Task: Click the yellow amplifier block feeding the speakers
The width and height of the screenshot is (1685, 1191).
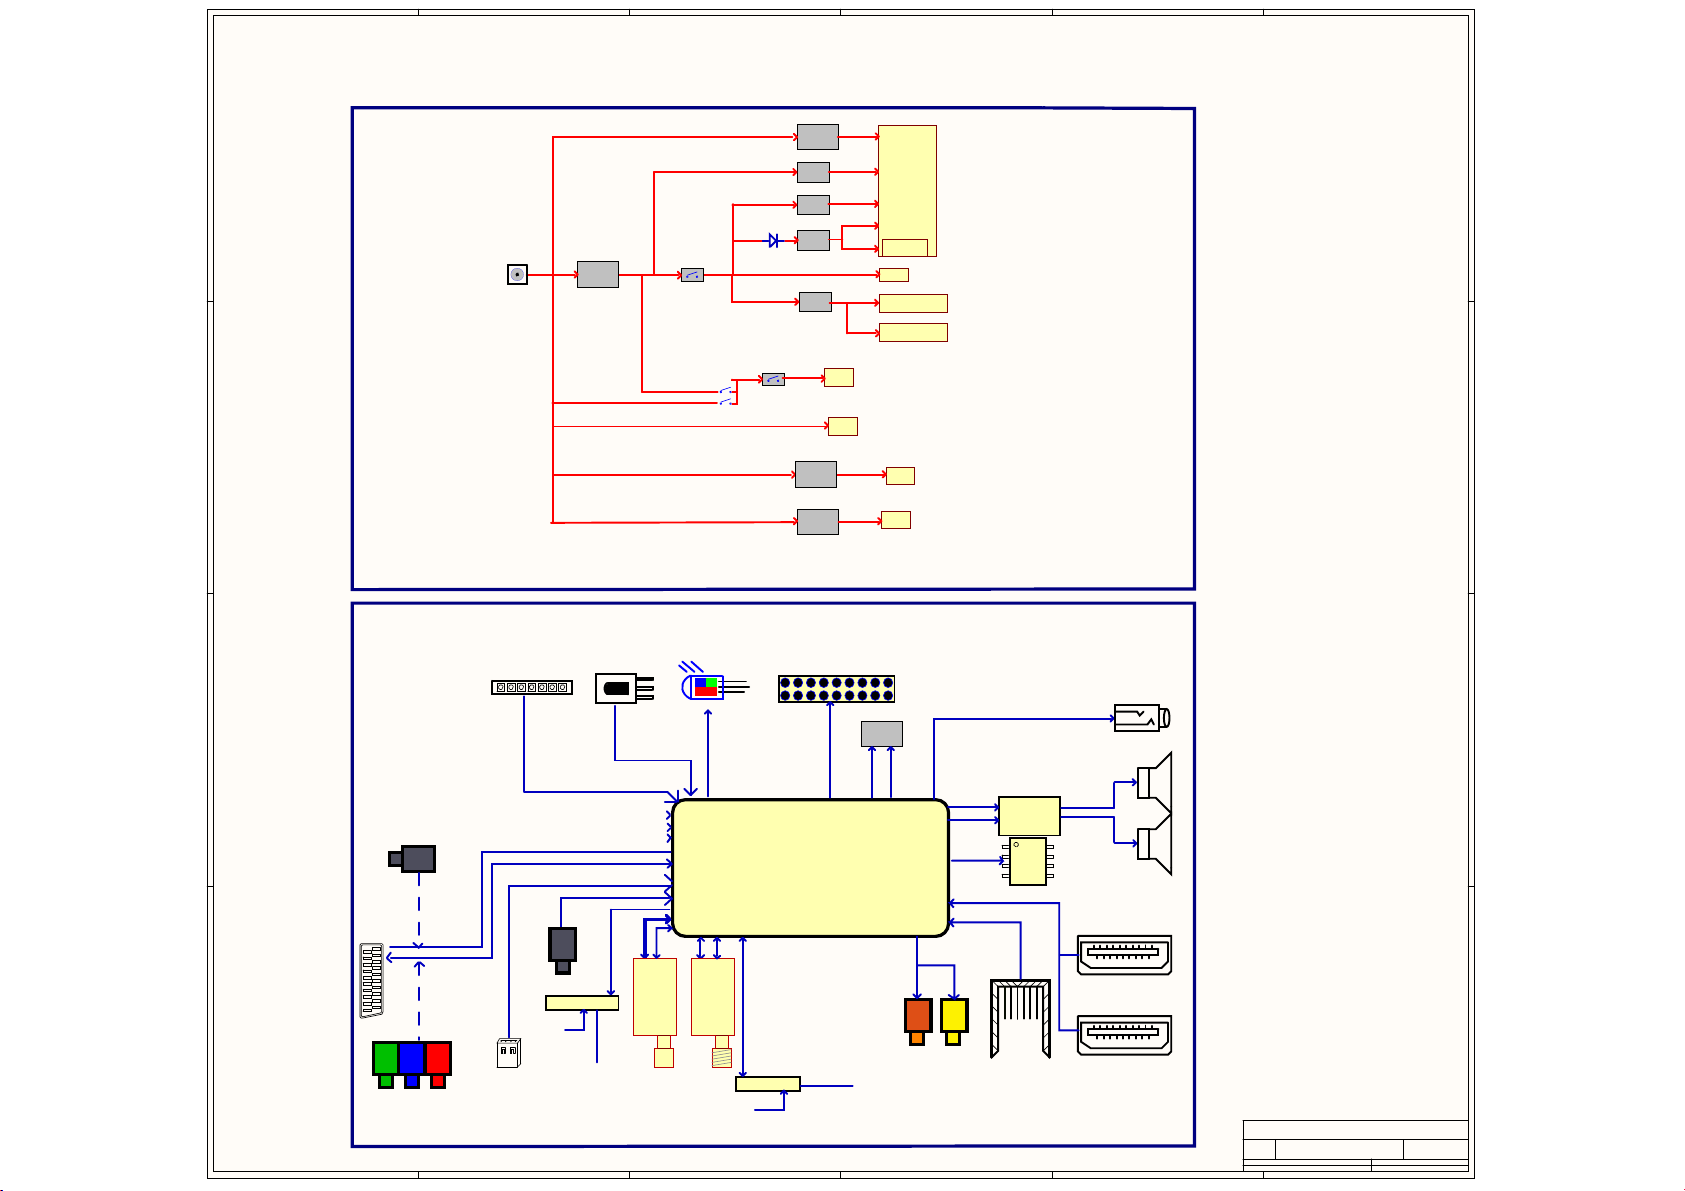Action: [x=1029, y=816]
